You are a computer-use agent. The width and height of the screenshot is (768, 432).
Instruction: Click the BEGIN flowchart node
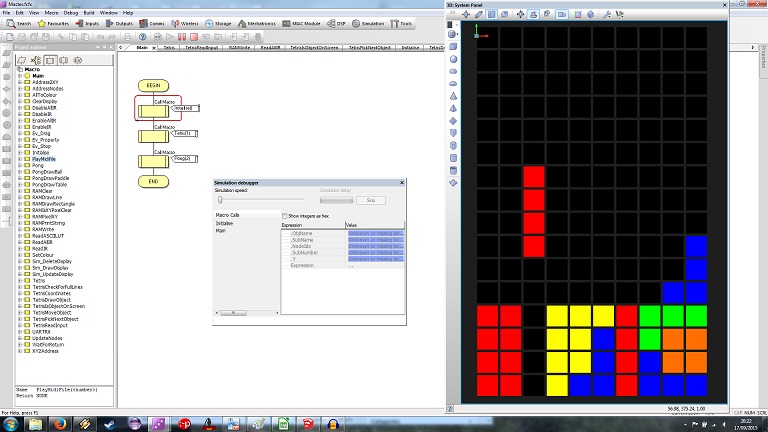click(x=153, y=86)
